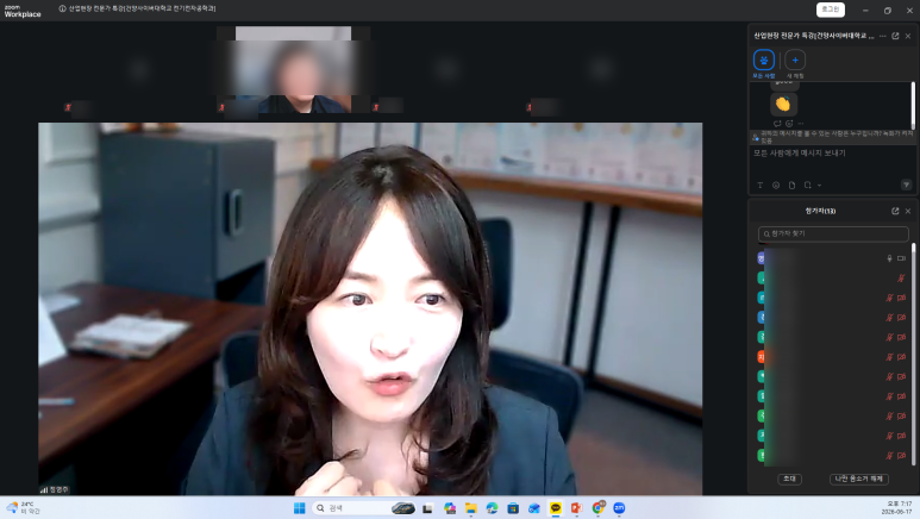Image resolution: width=920 pixels, height=519 pixels.
Task: Open the emoji picker in chat composer
Action: point(776,185)
